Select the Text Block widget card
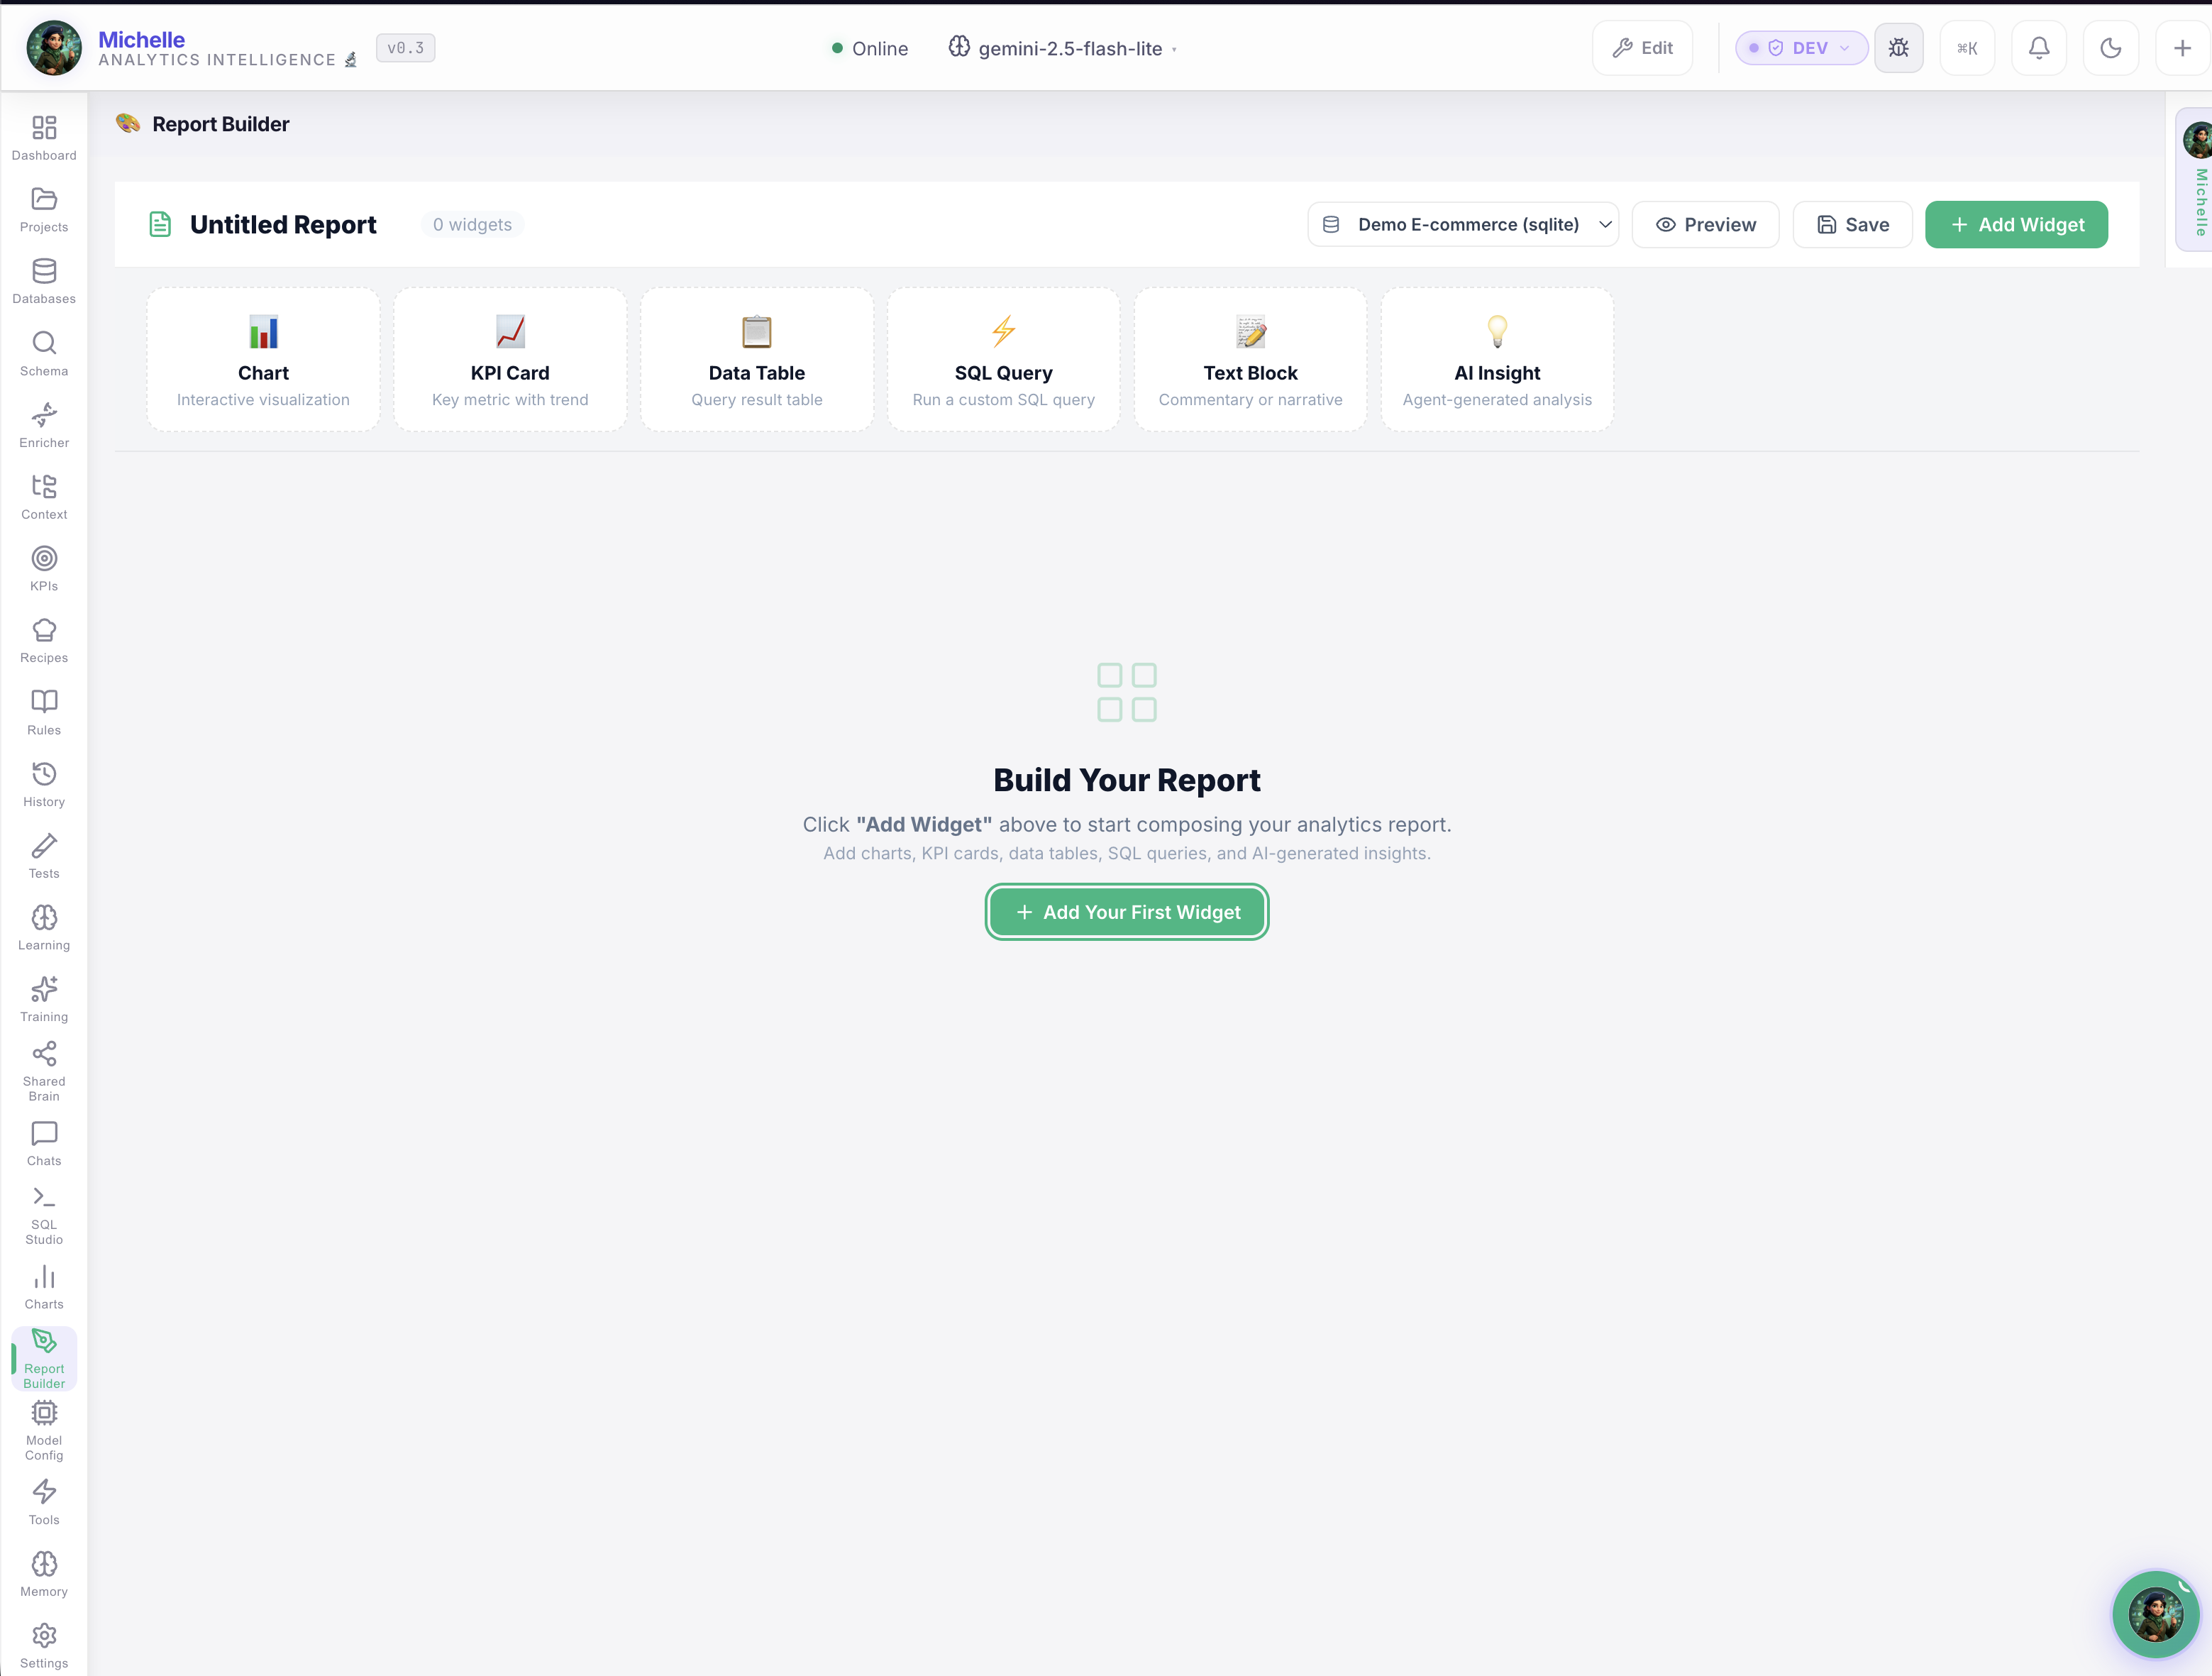The image size is (2212, 1676). pyautogui.click(x=1250, y=358)
